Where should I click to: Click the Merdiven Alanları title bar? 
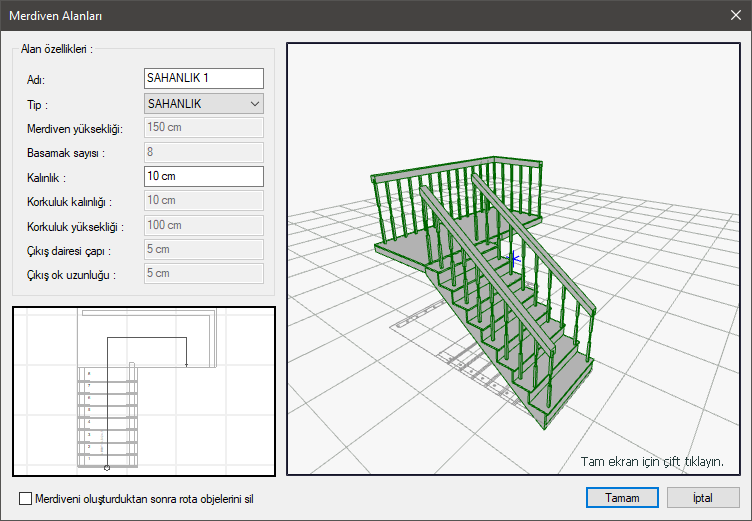tap(300, 15)
